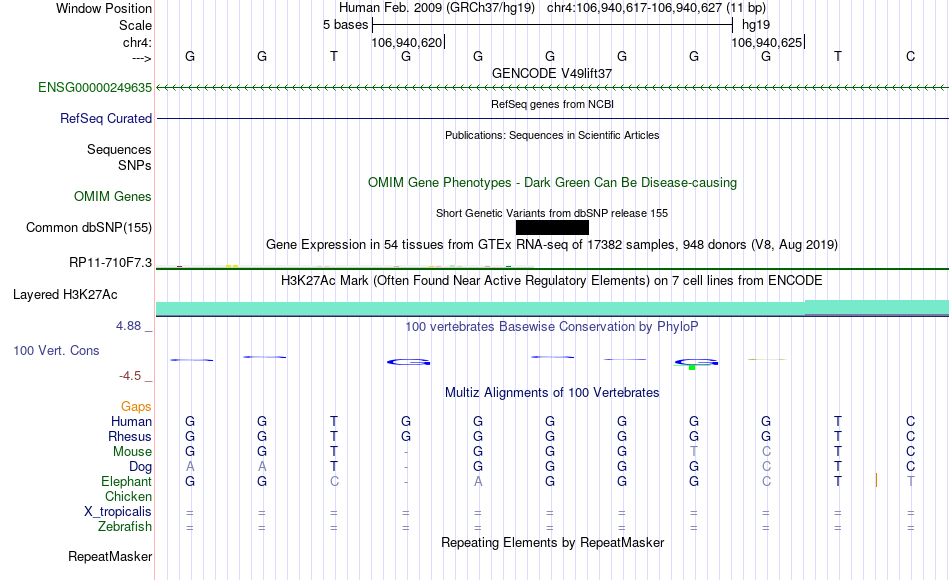The height and width of the screenshot is (580, 950).
Task: Click the light T in Mouse row
Action: pos(694,452)
